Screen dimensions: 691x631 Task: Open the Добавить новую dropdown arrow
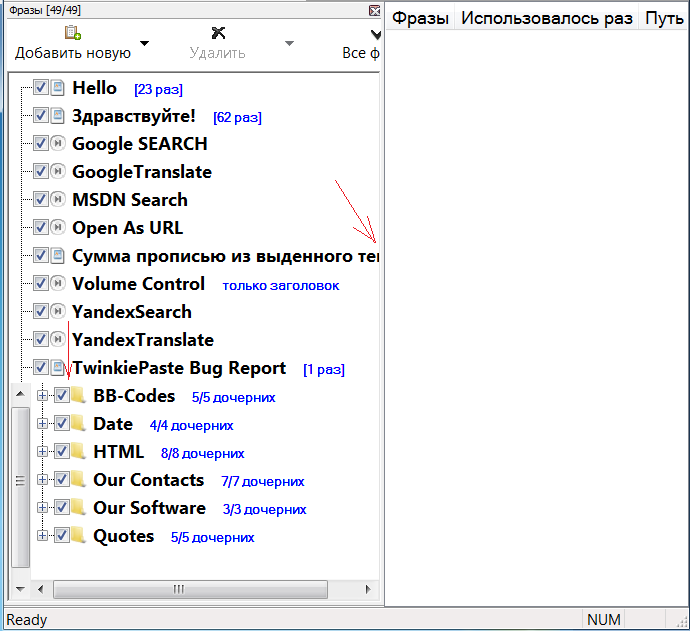pyautogui.click(x=144, y=43)
